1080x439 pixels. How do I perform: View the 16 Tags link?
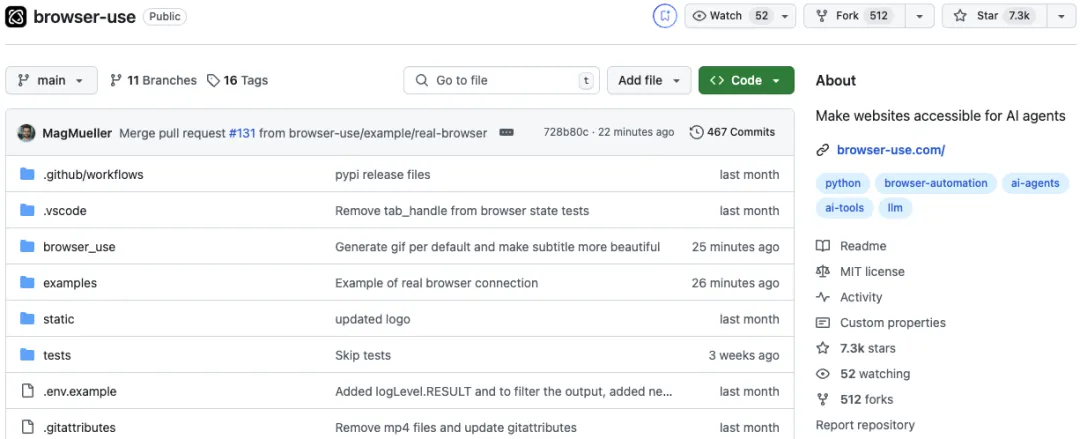[238, 81]
